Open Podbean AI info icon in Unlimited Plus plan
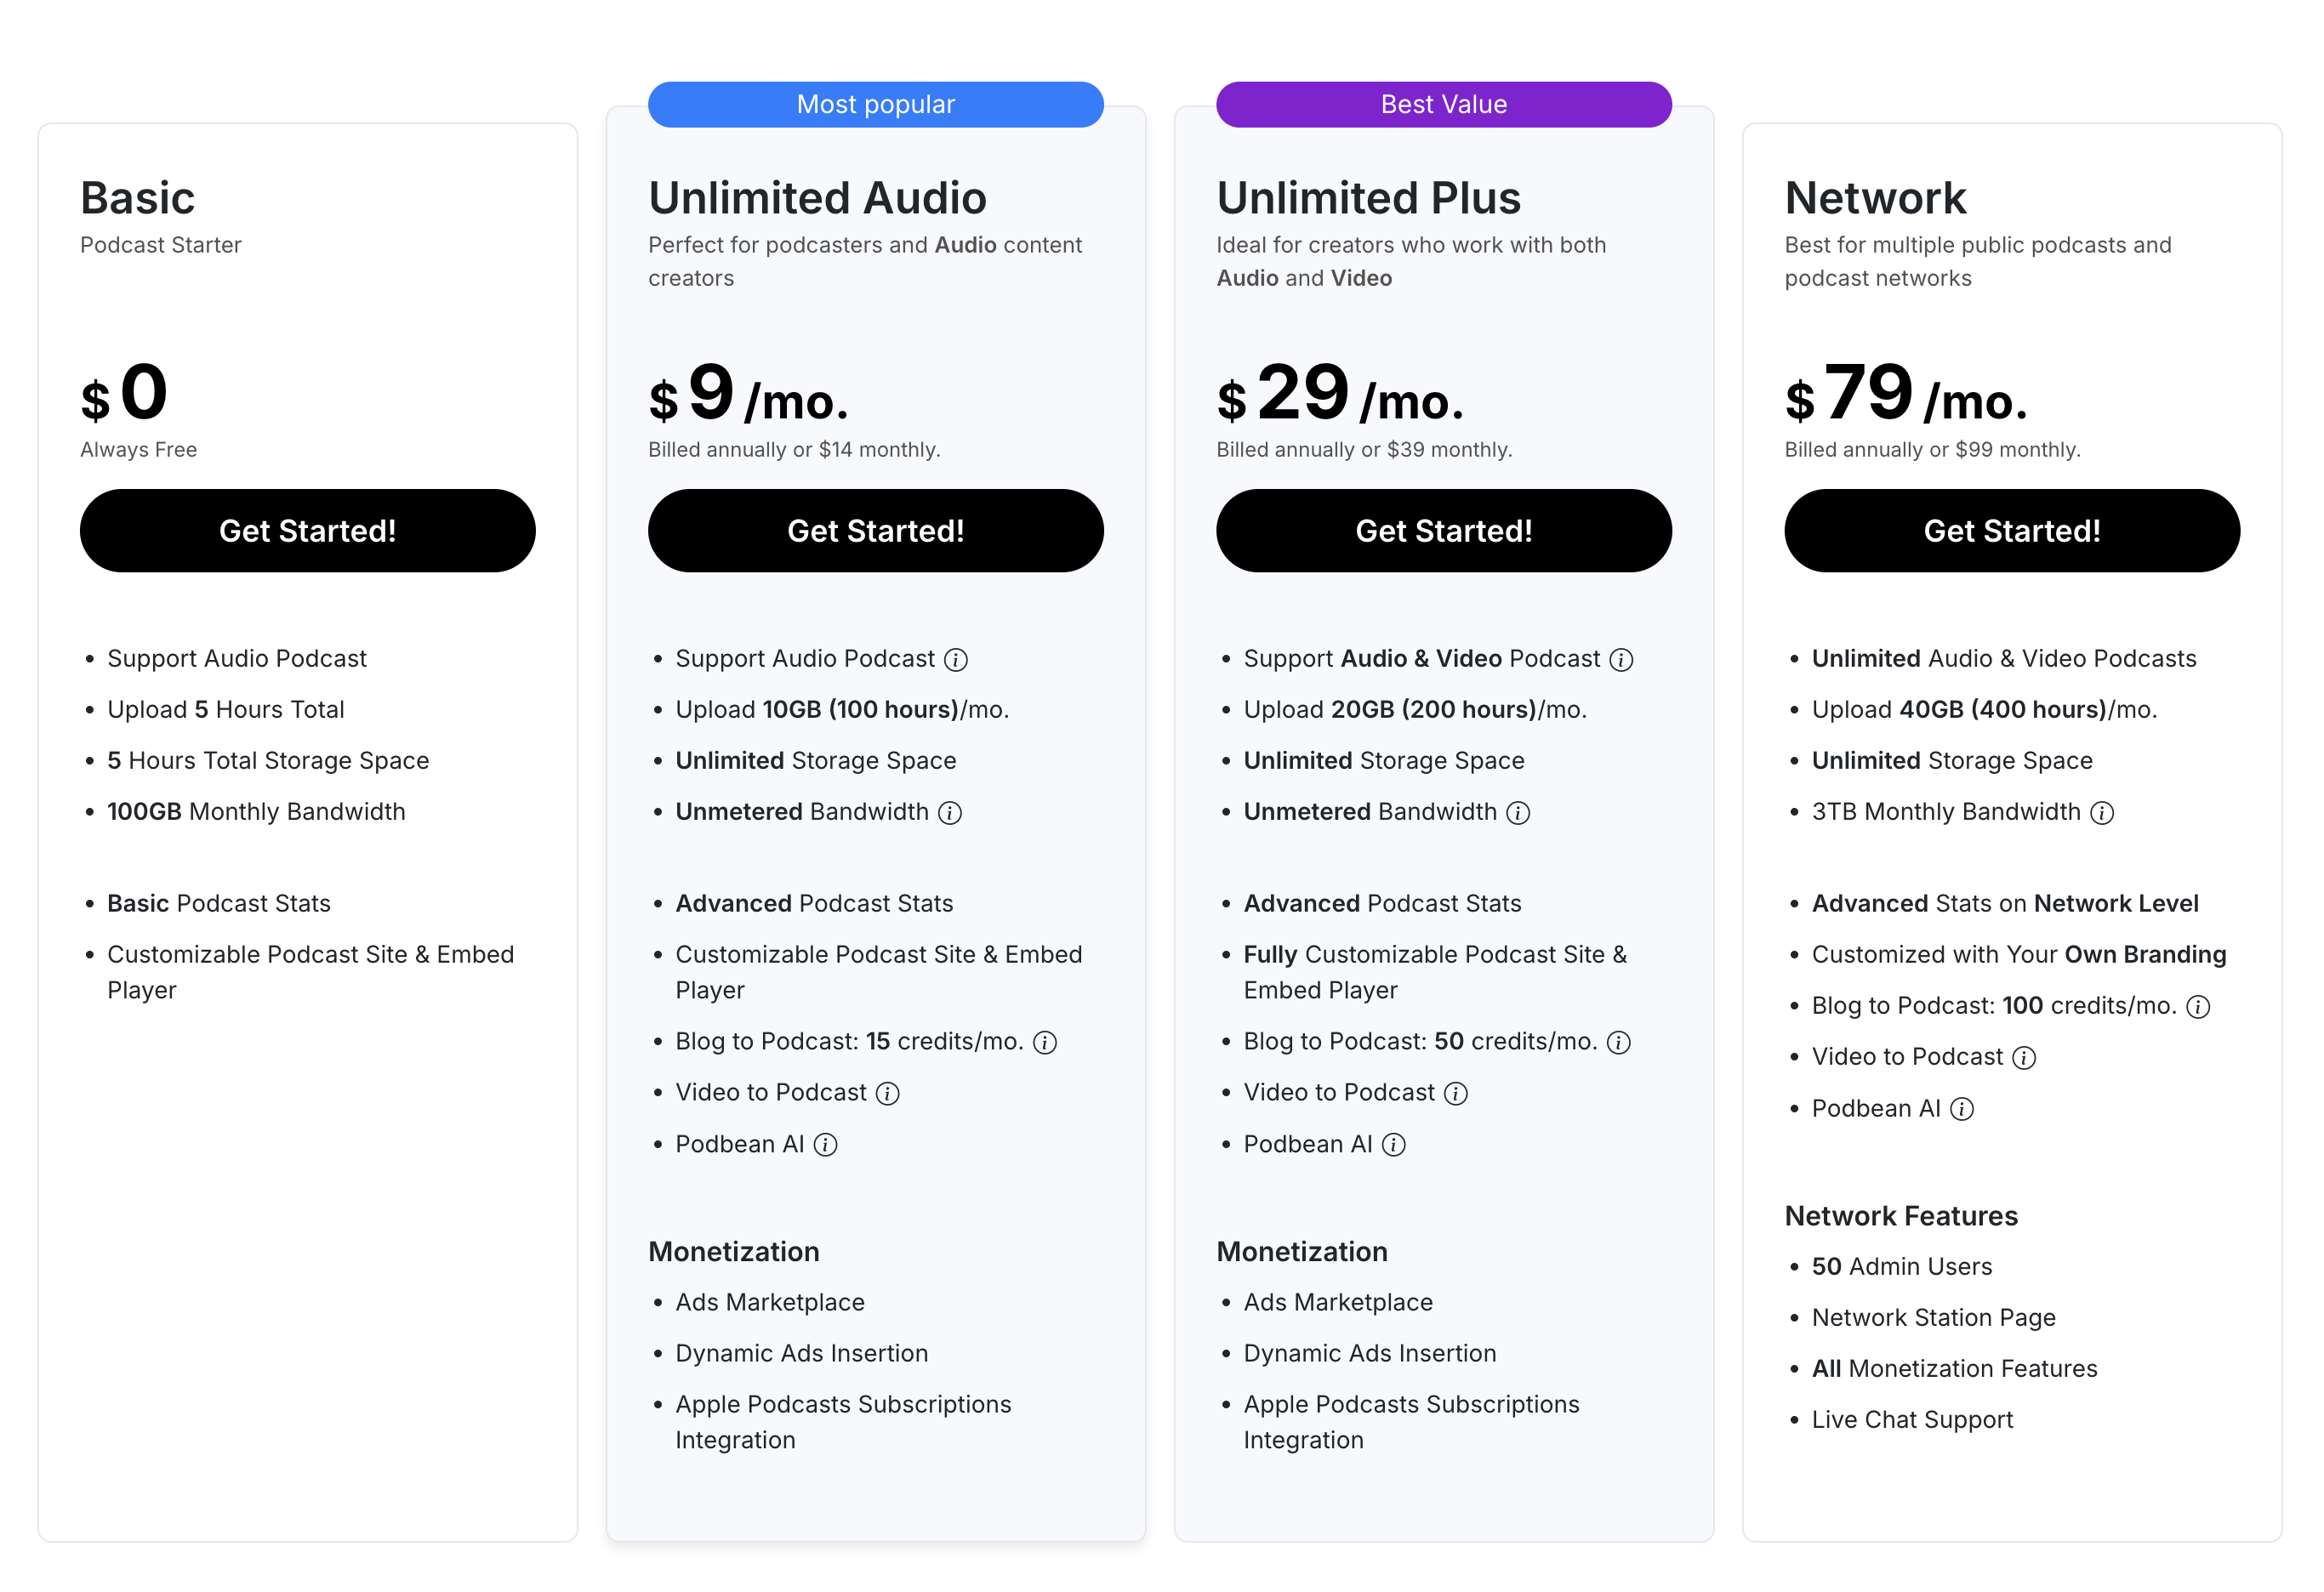Viewport: 2324px width, 1592px height. click(x=1394, y=1145)
